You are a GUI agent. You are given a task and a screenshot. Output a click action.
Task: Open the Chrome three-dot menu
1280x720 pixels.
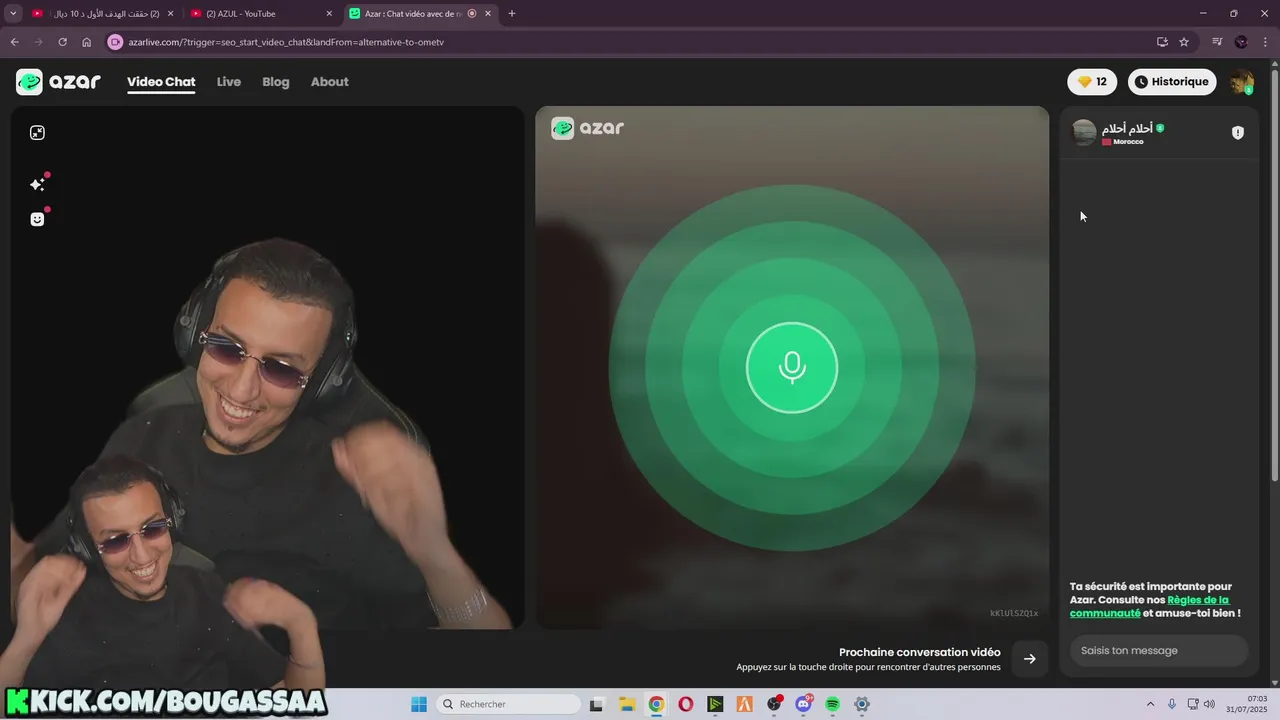coord(1264,42)
